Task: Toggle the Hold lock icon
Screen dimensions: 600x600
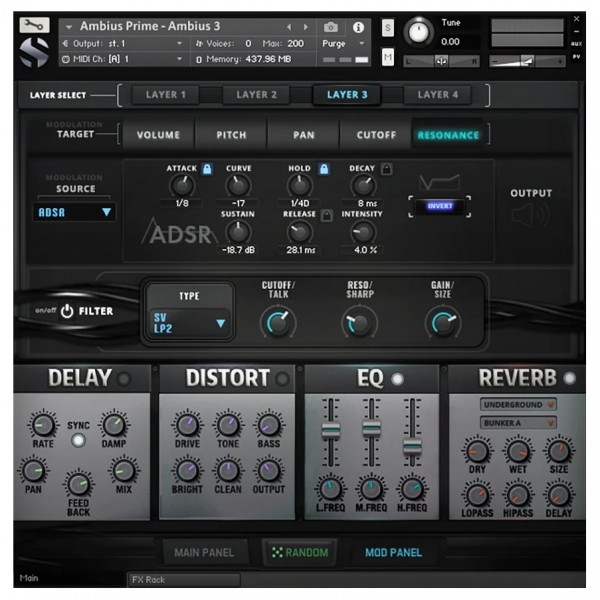Action: (324, 169)
